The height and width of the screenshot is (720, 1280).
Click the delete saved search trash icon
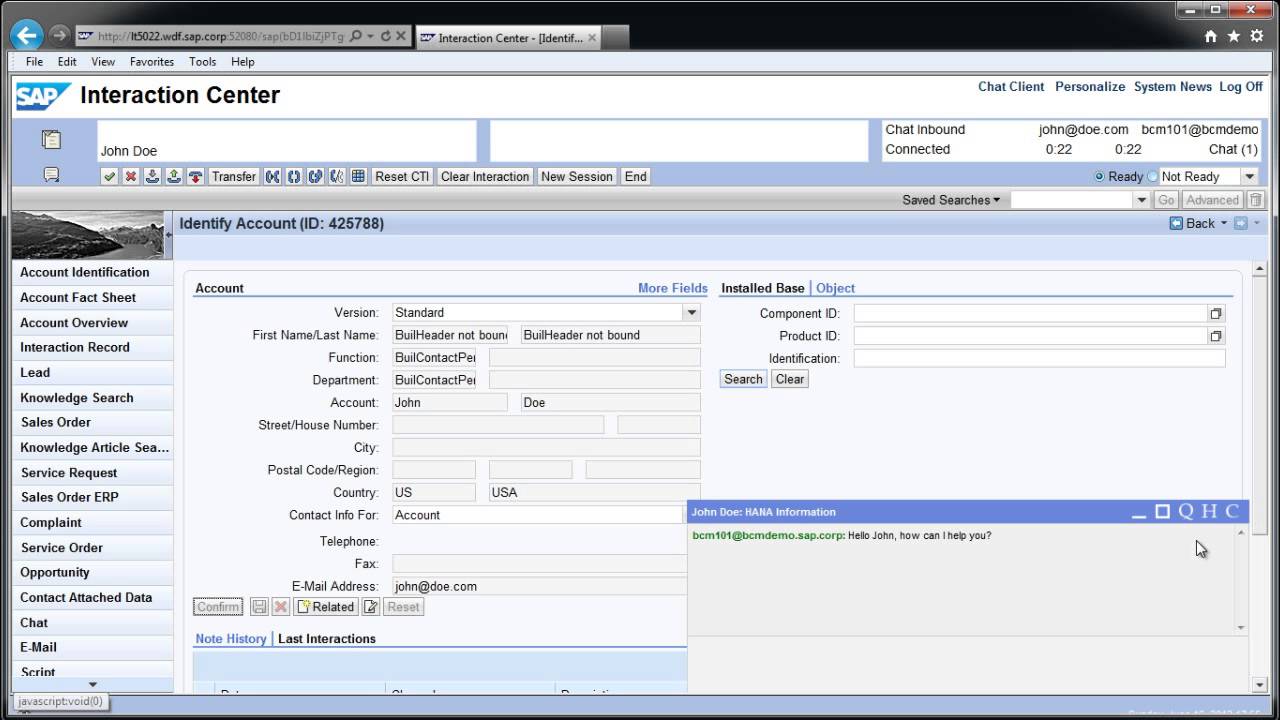click(1256, 200)
